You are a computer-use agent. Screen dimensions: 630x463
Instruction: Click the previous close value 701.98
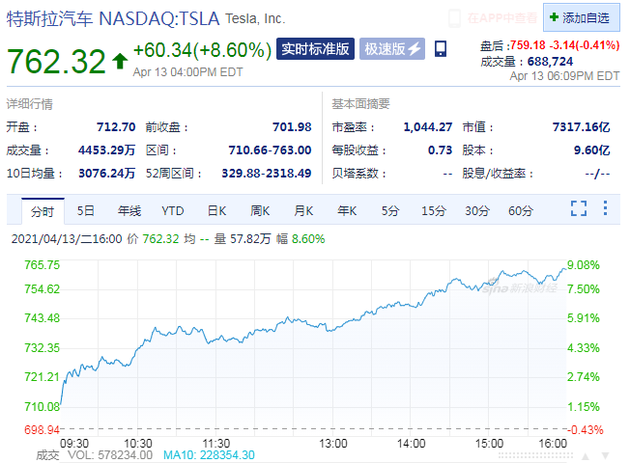click(292, 127)
